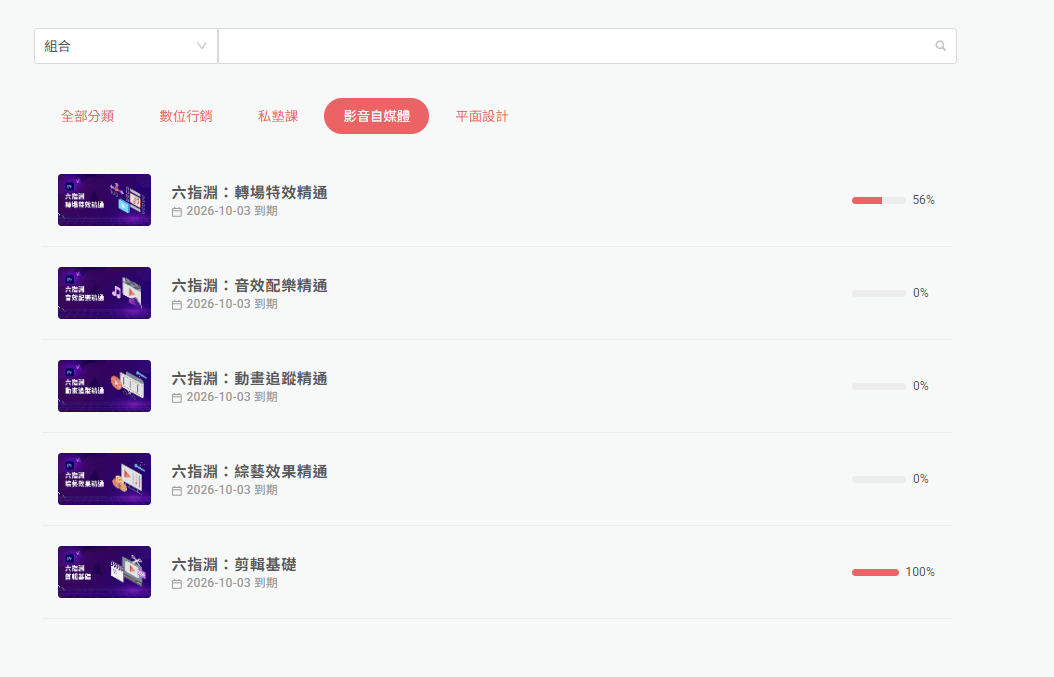Click the calendar icon under 音效配樂精通
The height and width of the screenshot is (677, 1054).
tap(177, 305)
